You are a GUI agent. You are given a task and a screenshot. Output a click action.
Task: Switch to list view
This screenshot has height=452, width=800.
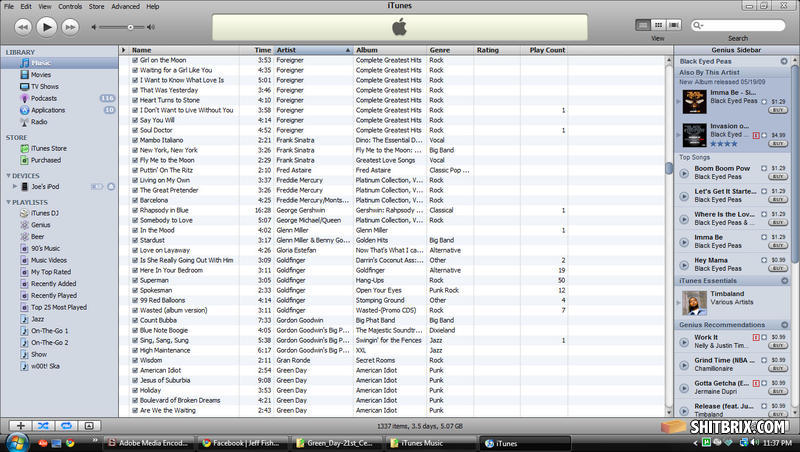coord(643,25)
